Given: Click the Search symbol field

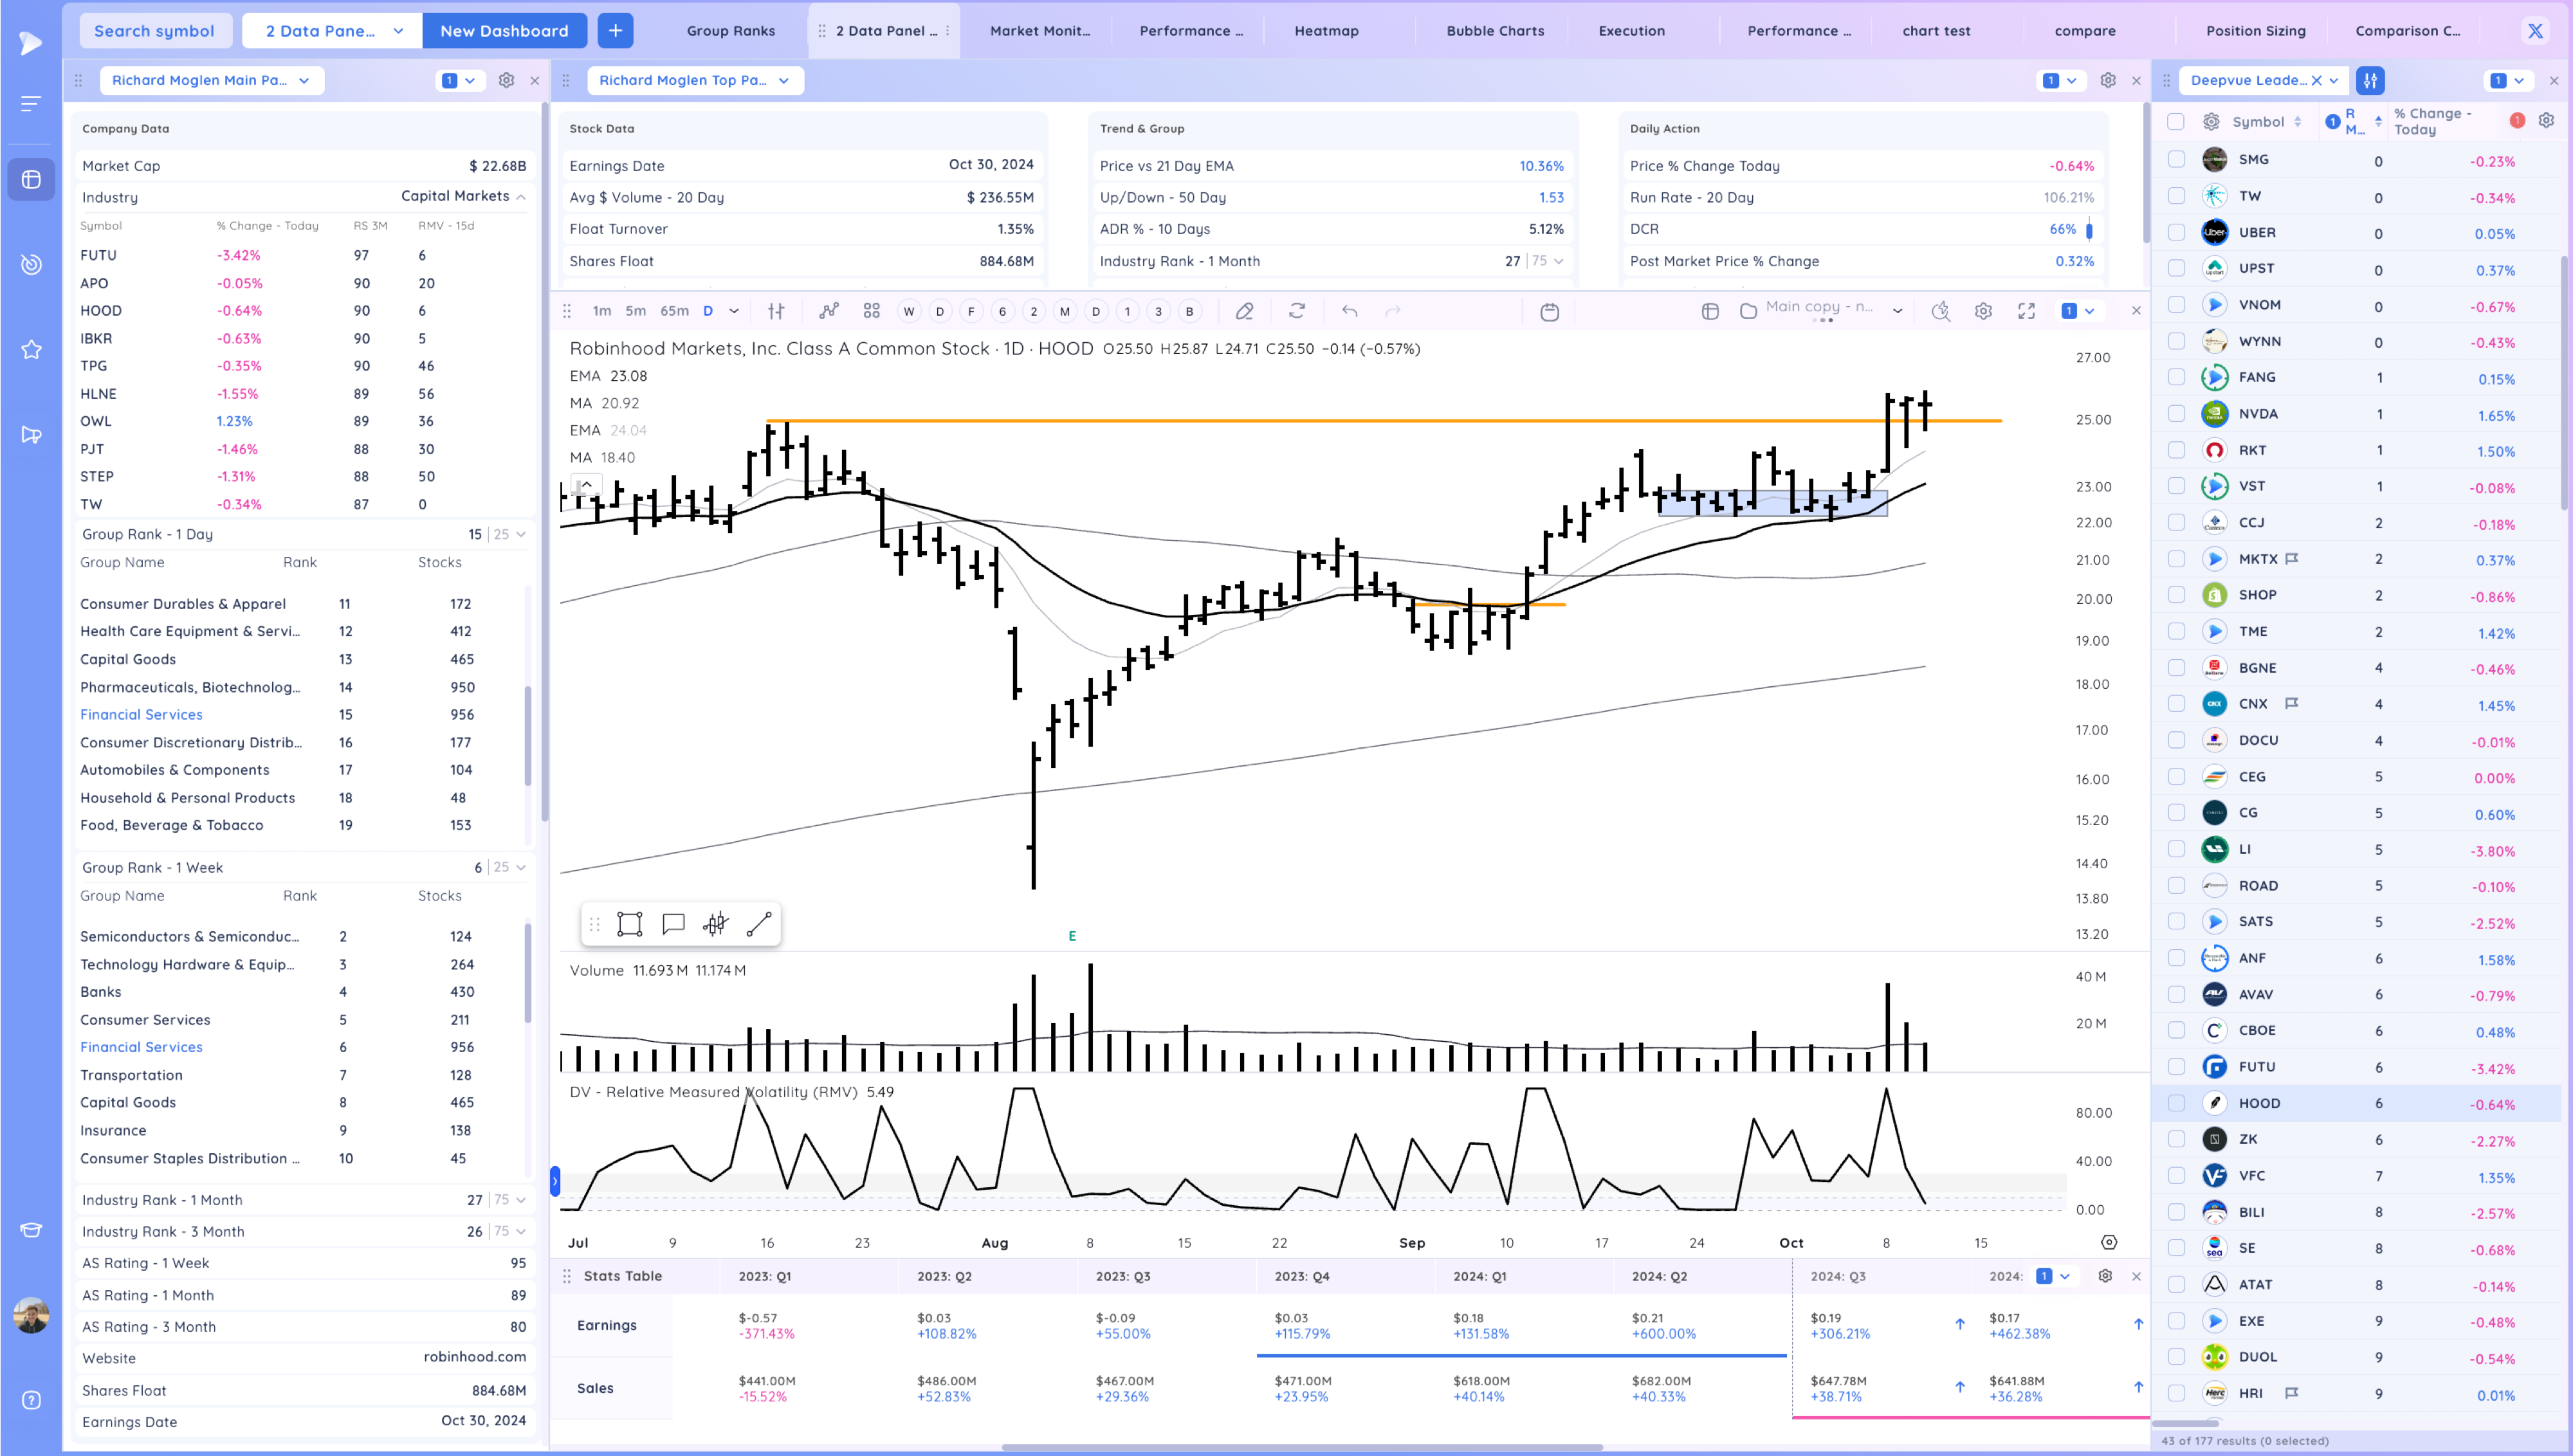Looking at the screenshot, I should click(154, 31).
